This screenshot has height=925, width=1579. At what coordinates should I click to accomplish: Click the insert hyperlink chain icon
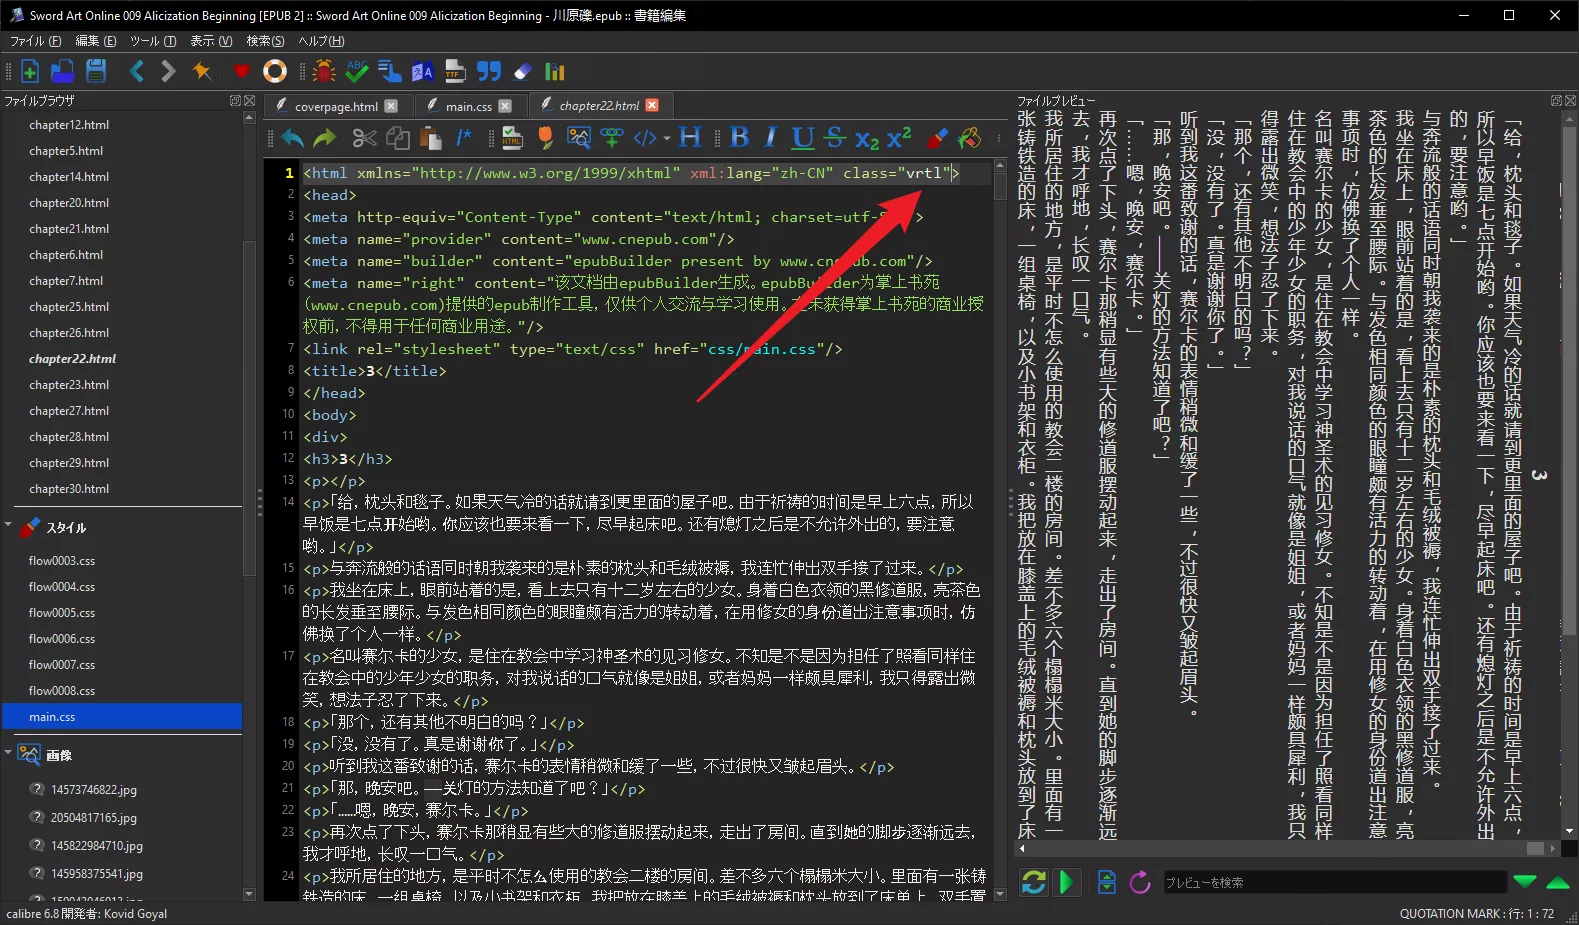click(x=611, y=138)
